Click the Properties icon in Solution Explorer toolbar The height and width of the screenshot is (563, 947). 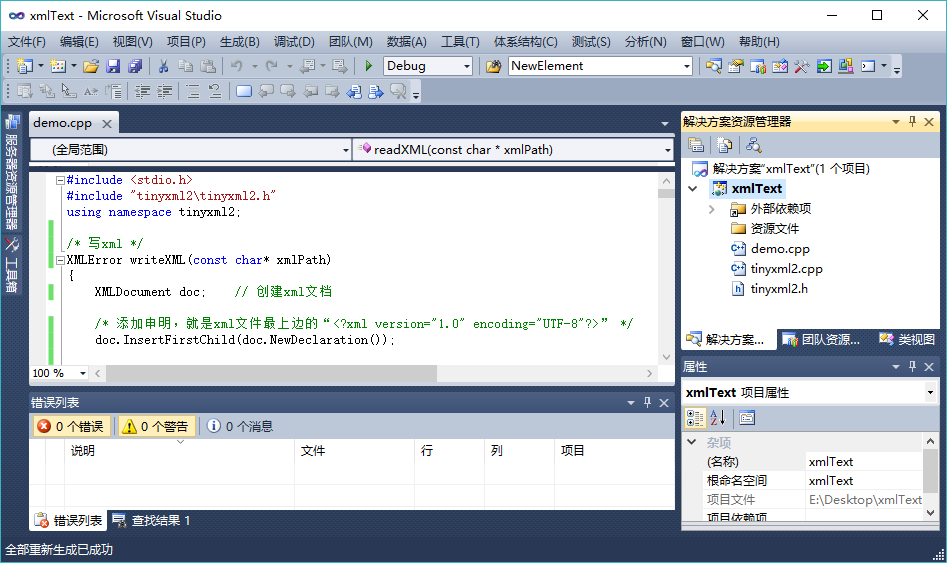click(x=696, y=145)
